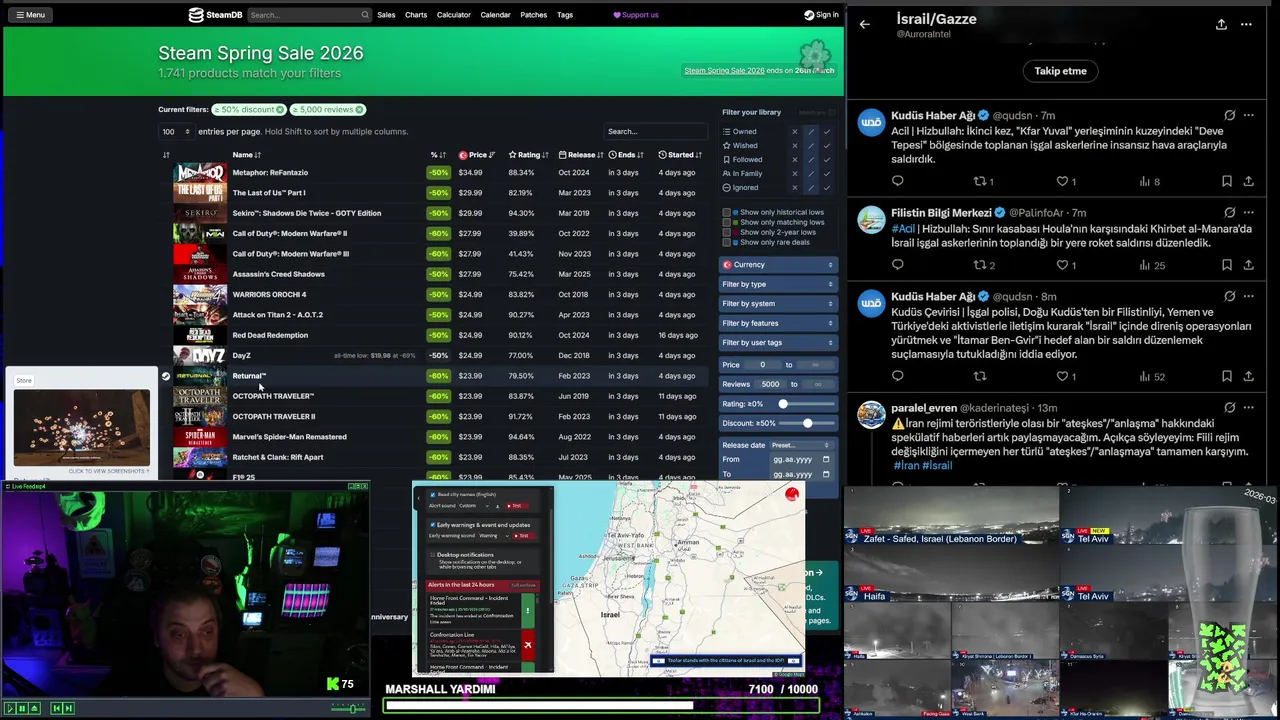The image size is (1280, 720).
Task: Expand Filter by user tags dropdown
Action: 777,342
